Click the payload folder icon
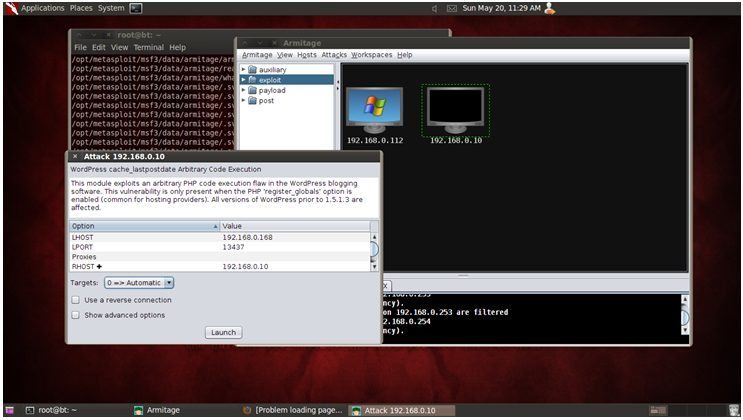 pos(253,90)
